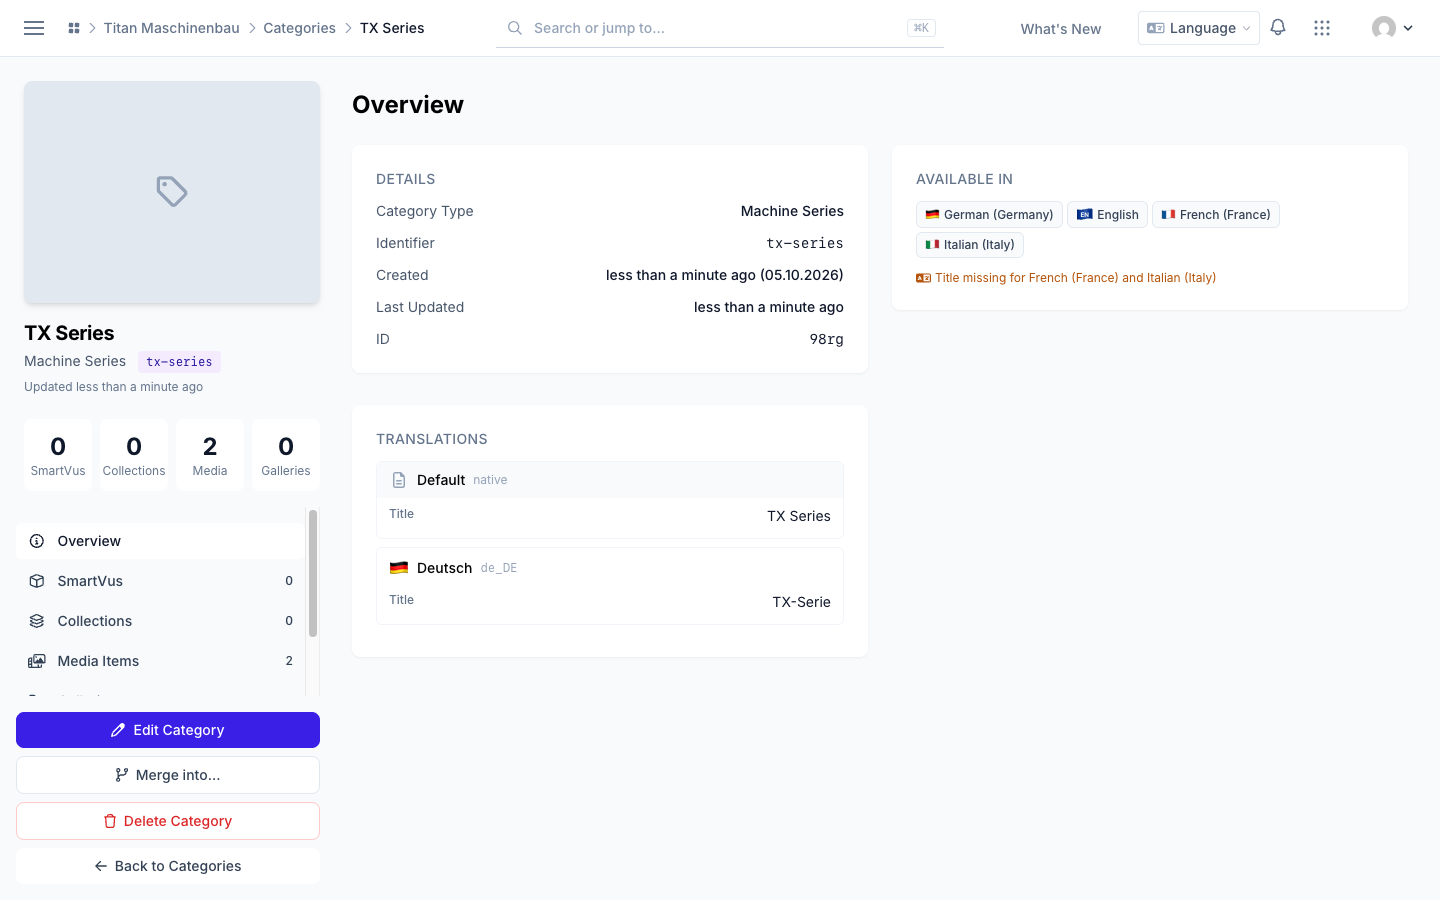The height and width of the screenshot is (900, 1440).
Task: Click the search or jump to field
Action: pyautogui.click(x=720, y=28)
